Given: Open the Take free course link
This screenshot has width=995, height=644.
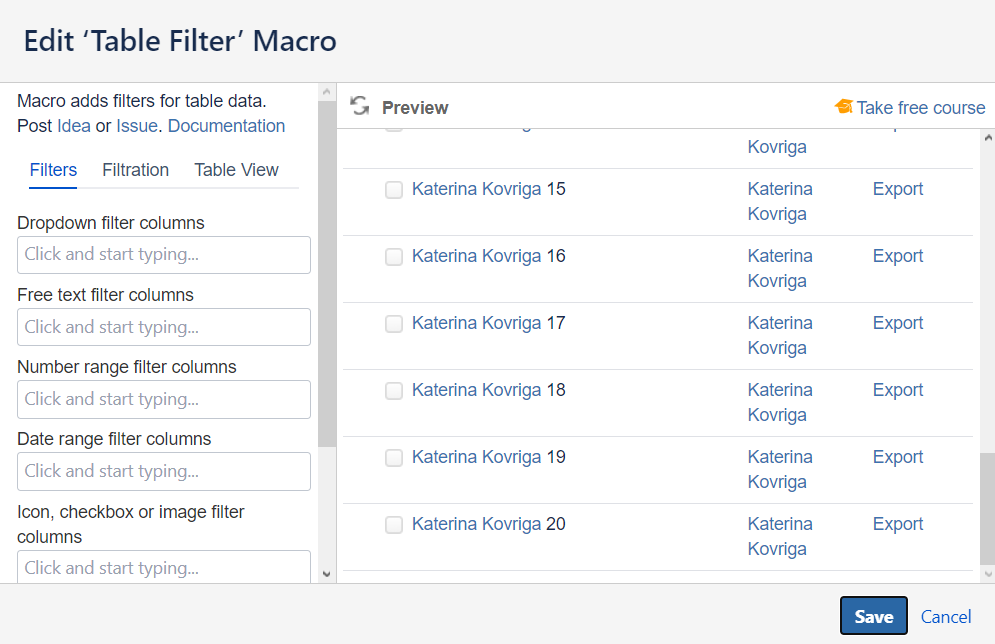Looking at the screenshot, I should 920,108.
